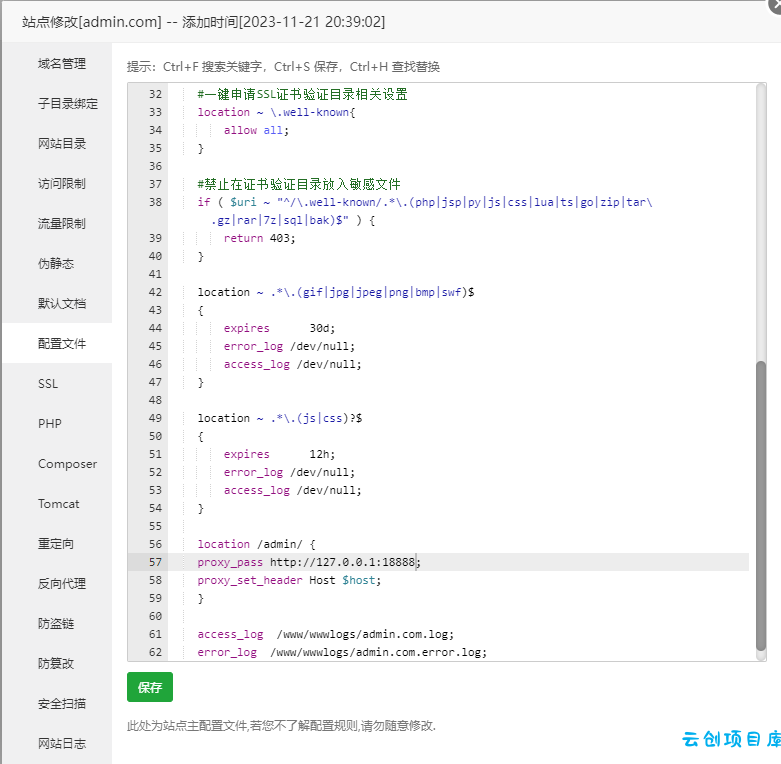
Task: Click error_log admin.com.error.log line
Action: [342, 652]
